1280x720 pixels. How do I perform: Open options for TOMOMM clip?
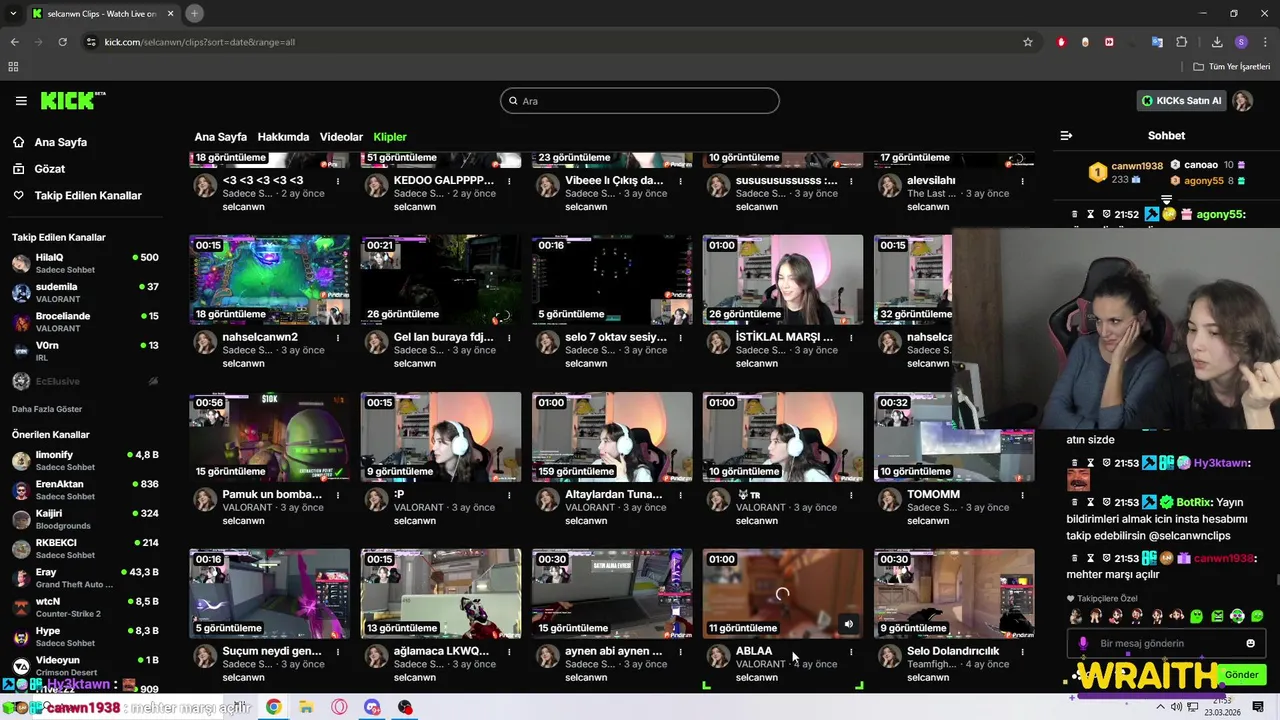click(x=1022, y=495)
